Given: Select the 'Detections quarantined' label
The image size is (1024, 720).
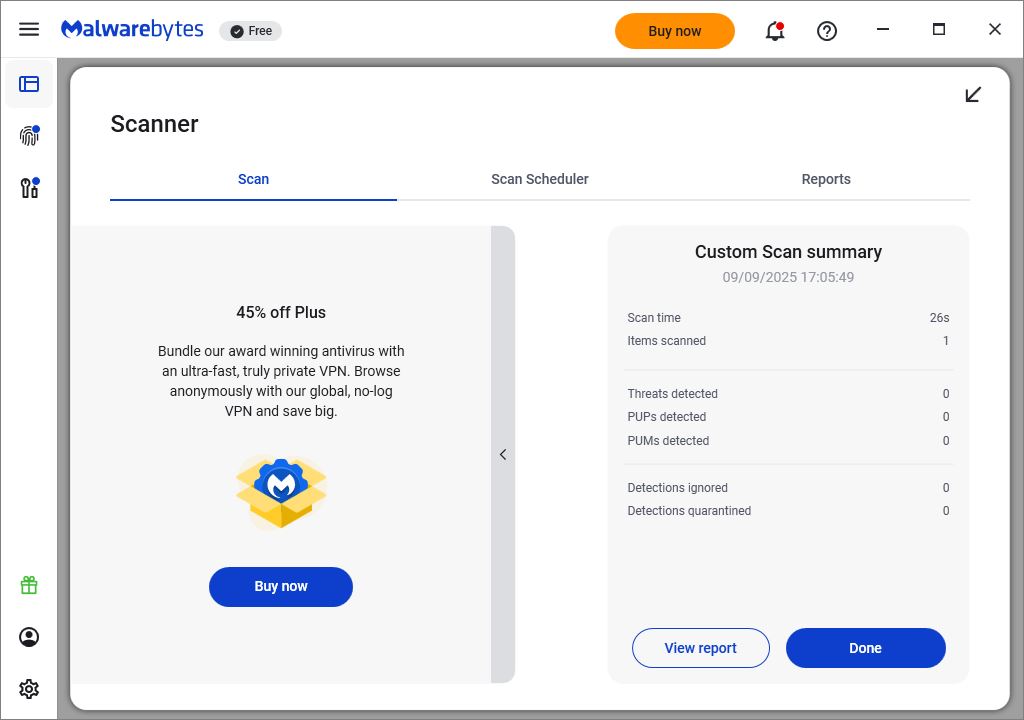Looking at the screenshot, I should [x=689, y=511].
